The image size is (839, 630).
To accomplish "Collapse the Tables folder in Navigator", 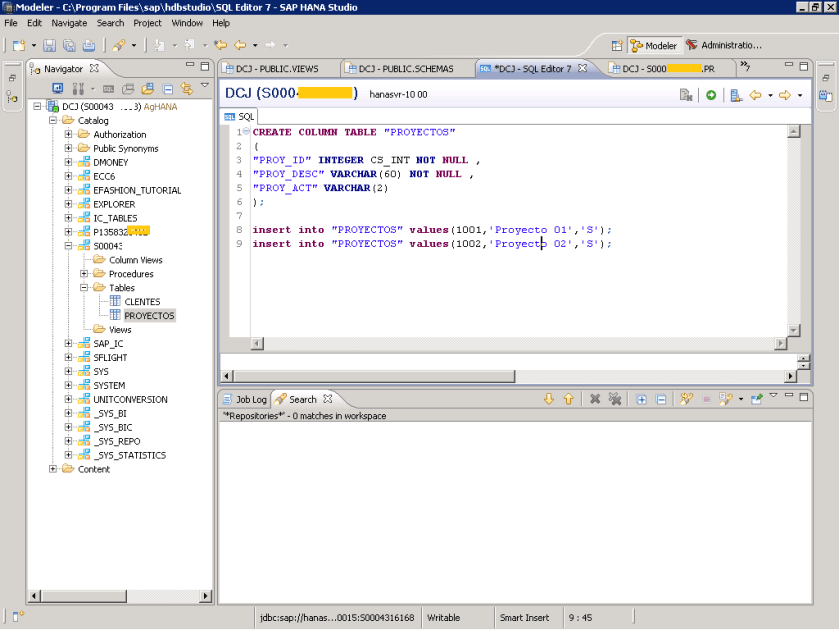I will 85,288.
